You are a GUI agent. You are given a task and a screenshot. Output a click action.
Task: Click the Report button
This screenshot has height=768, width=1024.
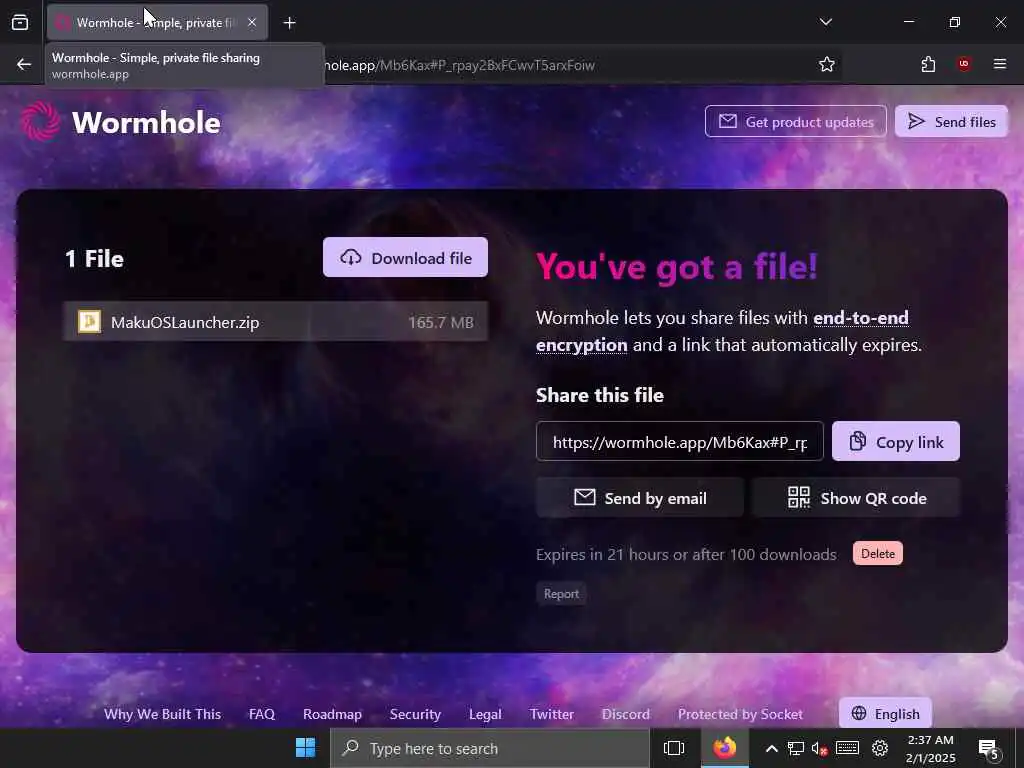coord(561,594)
